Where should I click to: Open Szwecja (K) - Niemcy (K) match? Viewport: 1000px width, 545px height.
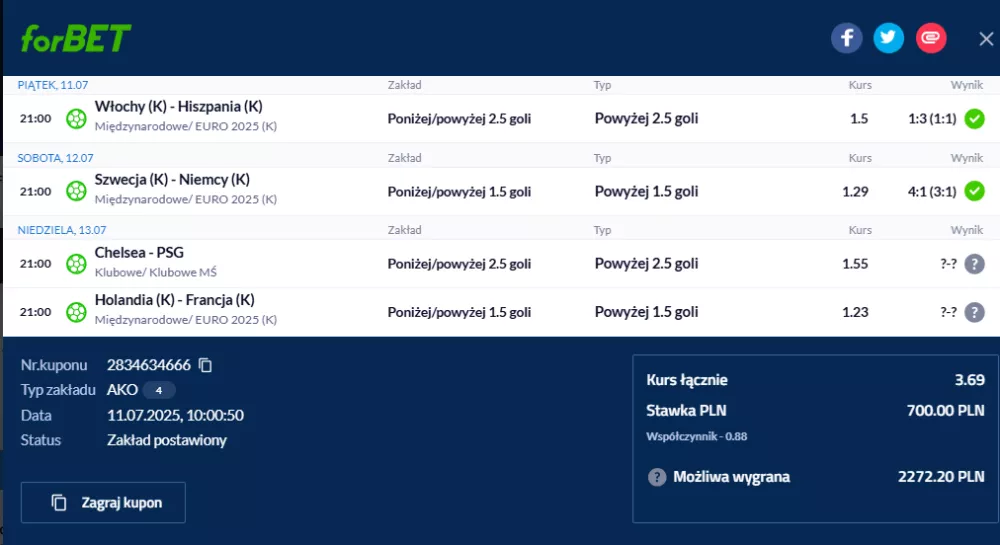coord(172,180)
